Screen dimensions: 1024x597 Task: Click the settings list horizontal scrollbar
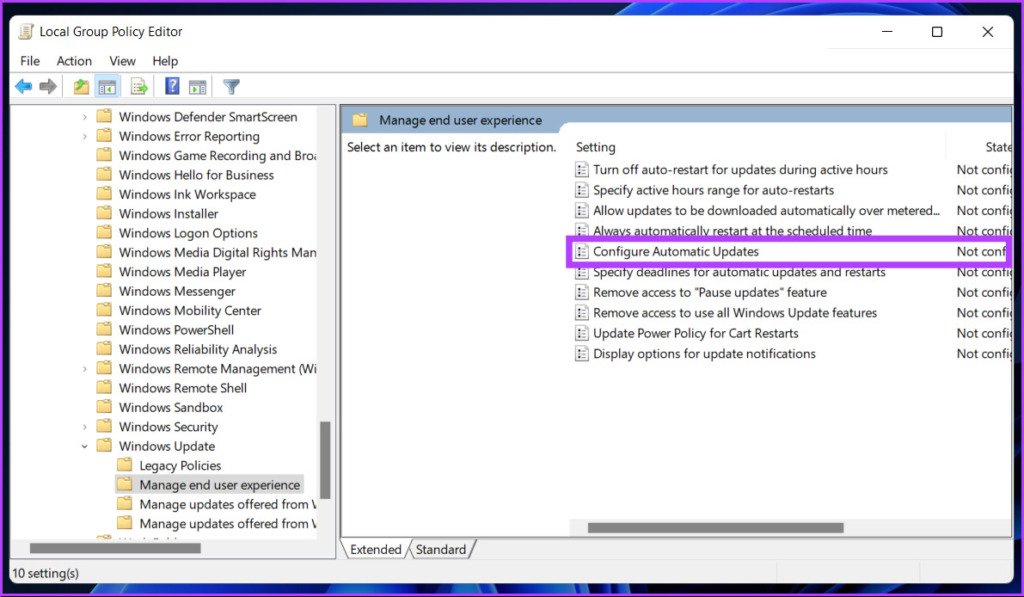(x=715, y=528)
